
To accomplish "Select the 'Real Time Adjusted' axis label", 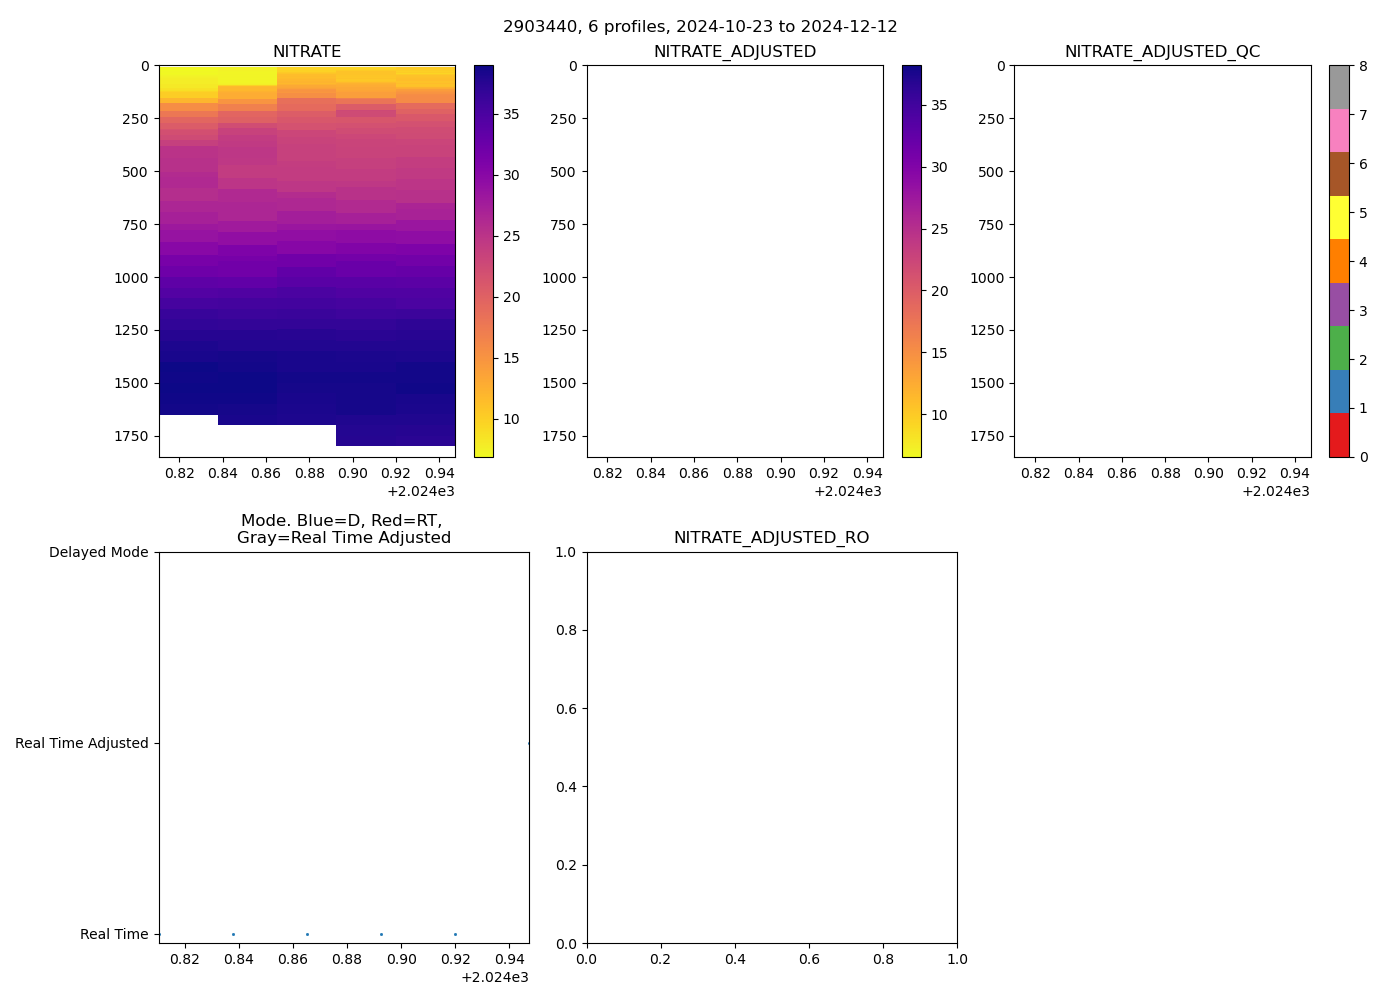I will tap(81, 743).
